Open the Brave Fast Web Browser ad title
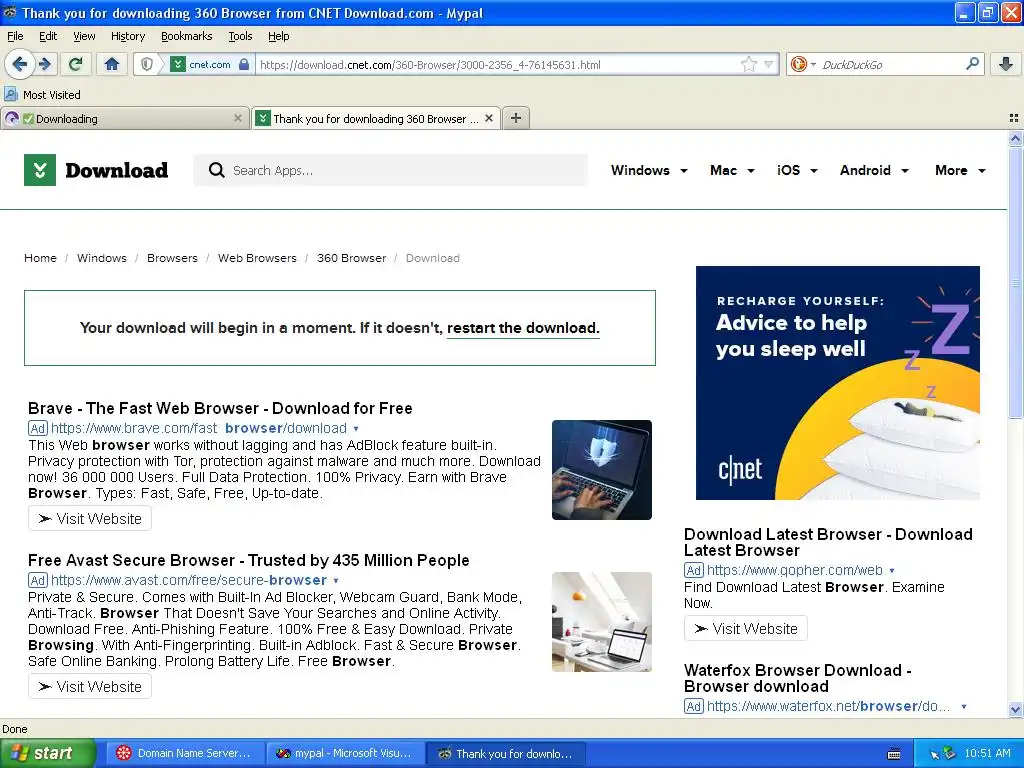Image resolution: width=1024 pixels, height=768 pixels. tap(220, 408)
